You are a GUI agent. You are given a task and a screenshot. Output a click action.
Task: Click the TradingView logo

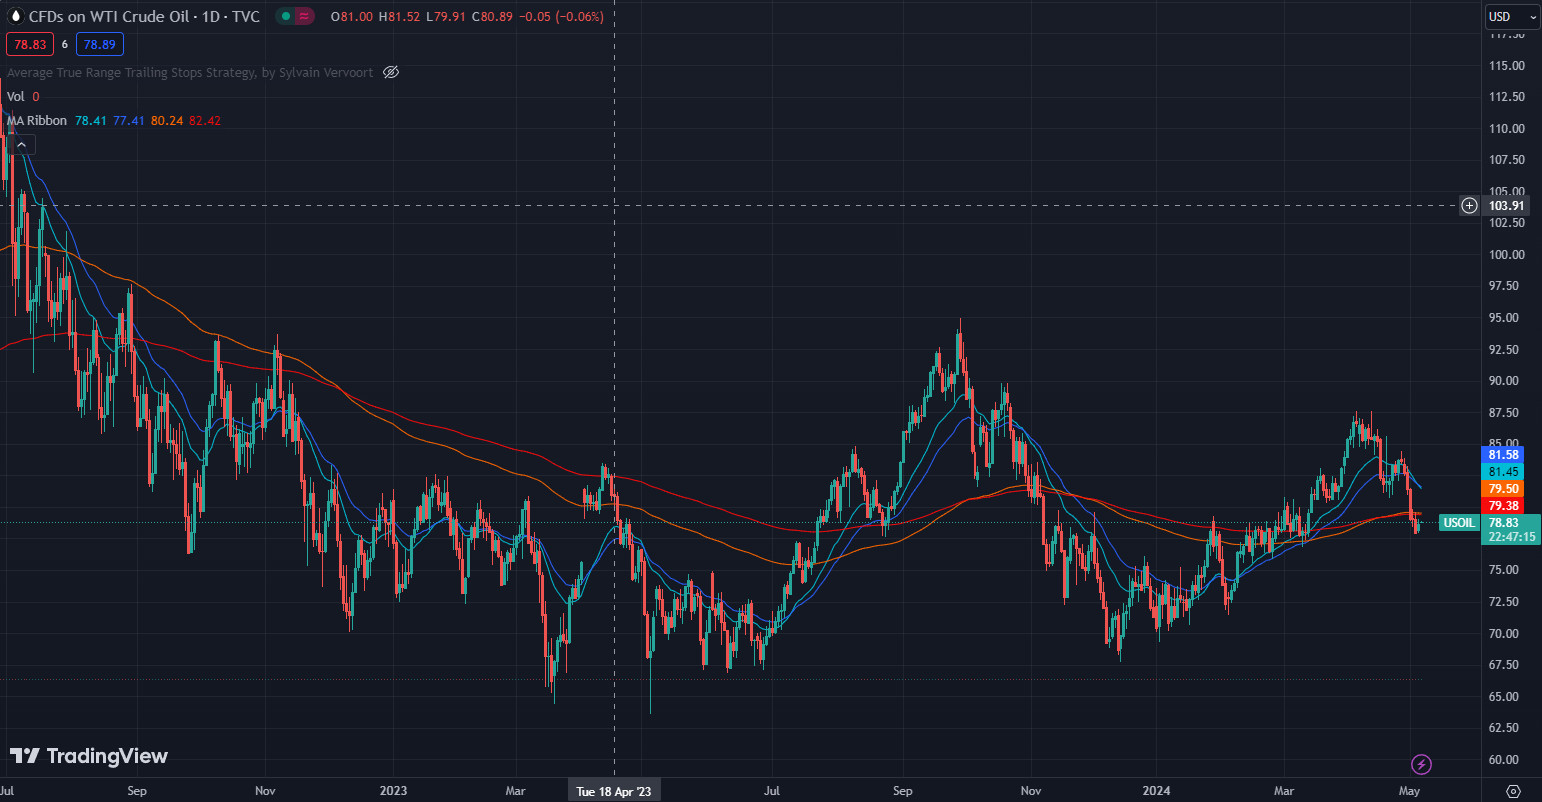(x=89, y=756)
